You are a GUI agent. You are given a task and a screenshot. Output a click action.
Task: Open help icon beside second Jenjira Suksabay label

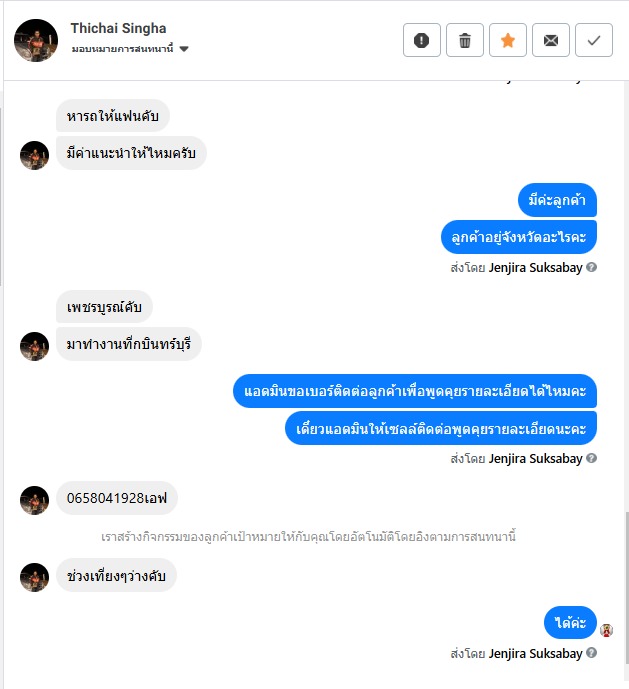click(x=592, y=458)
